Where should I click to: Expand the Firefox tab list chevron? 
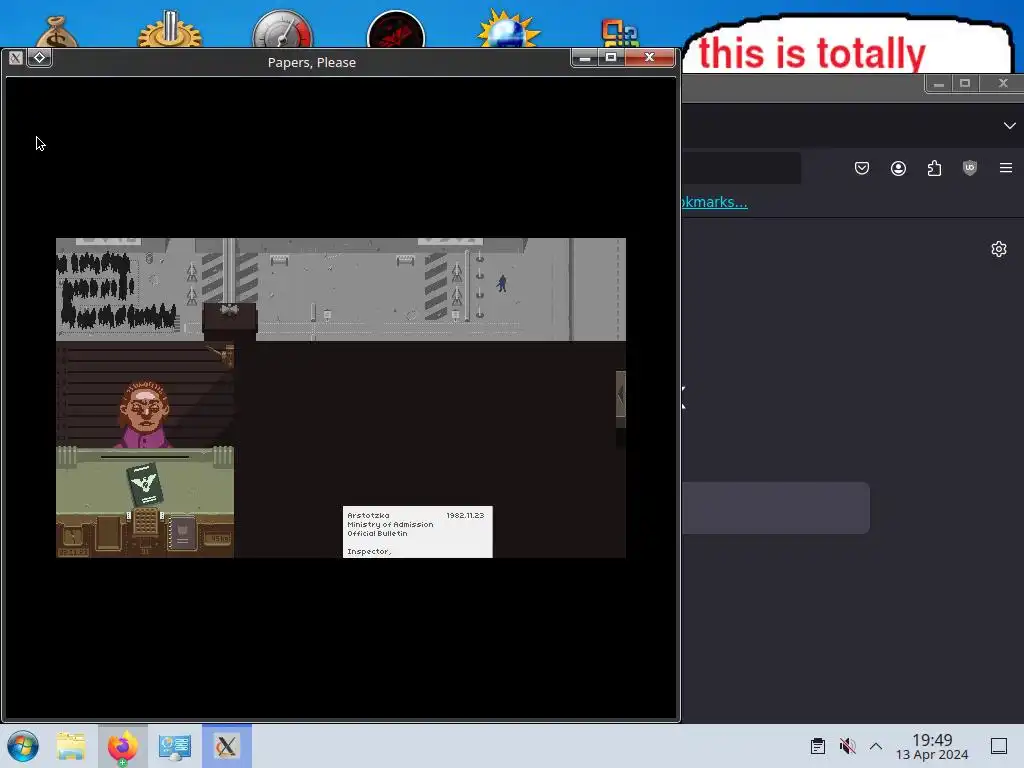pos(1010,125)
